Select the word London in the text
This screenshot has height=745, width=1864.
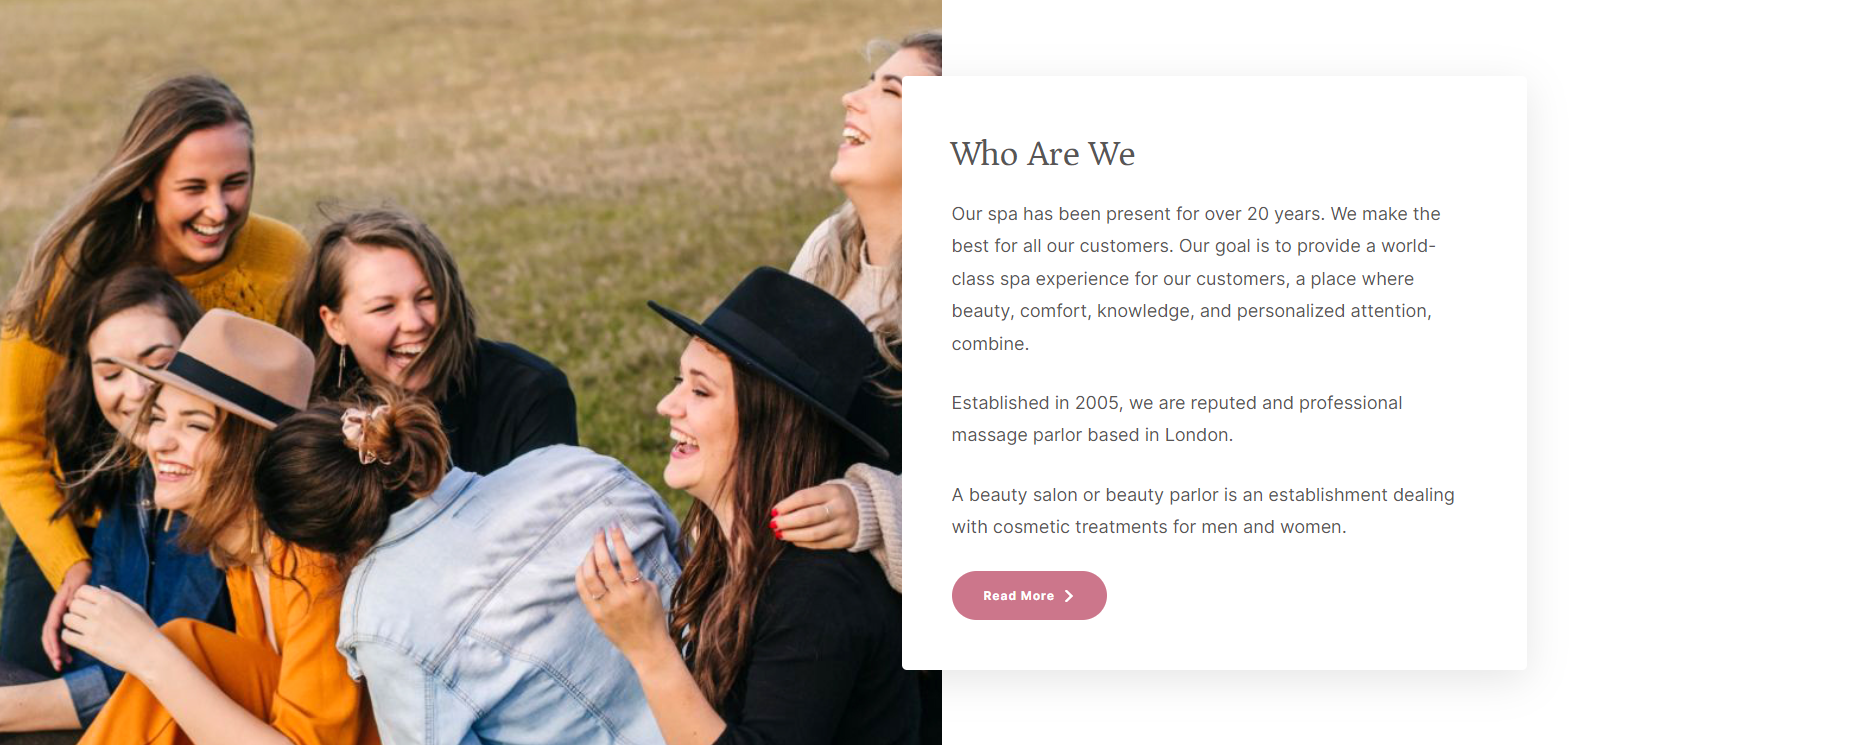click(1197, 434)
